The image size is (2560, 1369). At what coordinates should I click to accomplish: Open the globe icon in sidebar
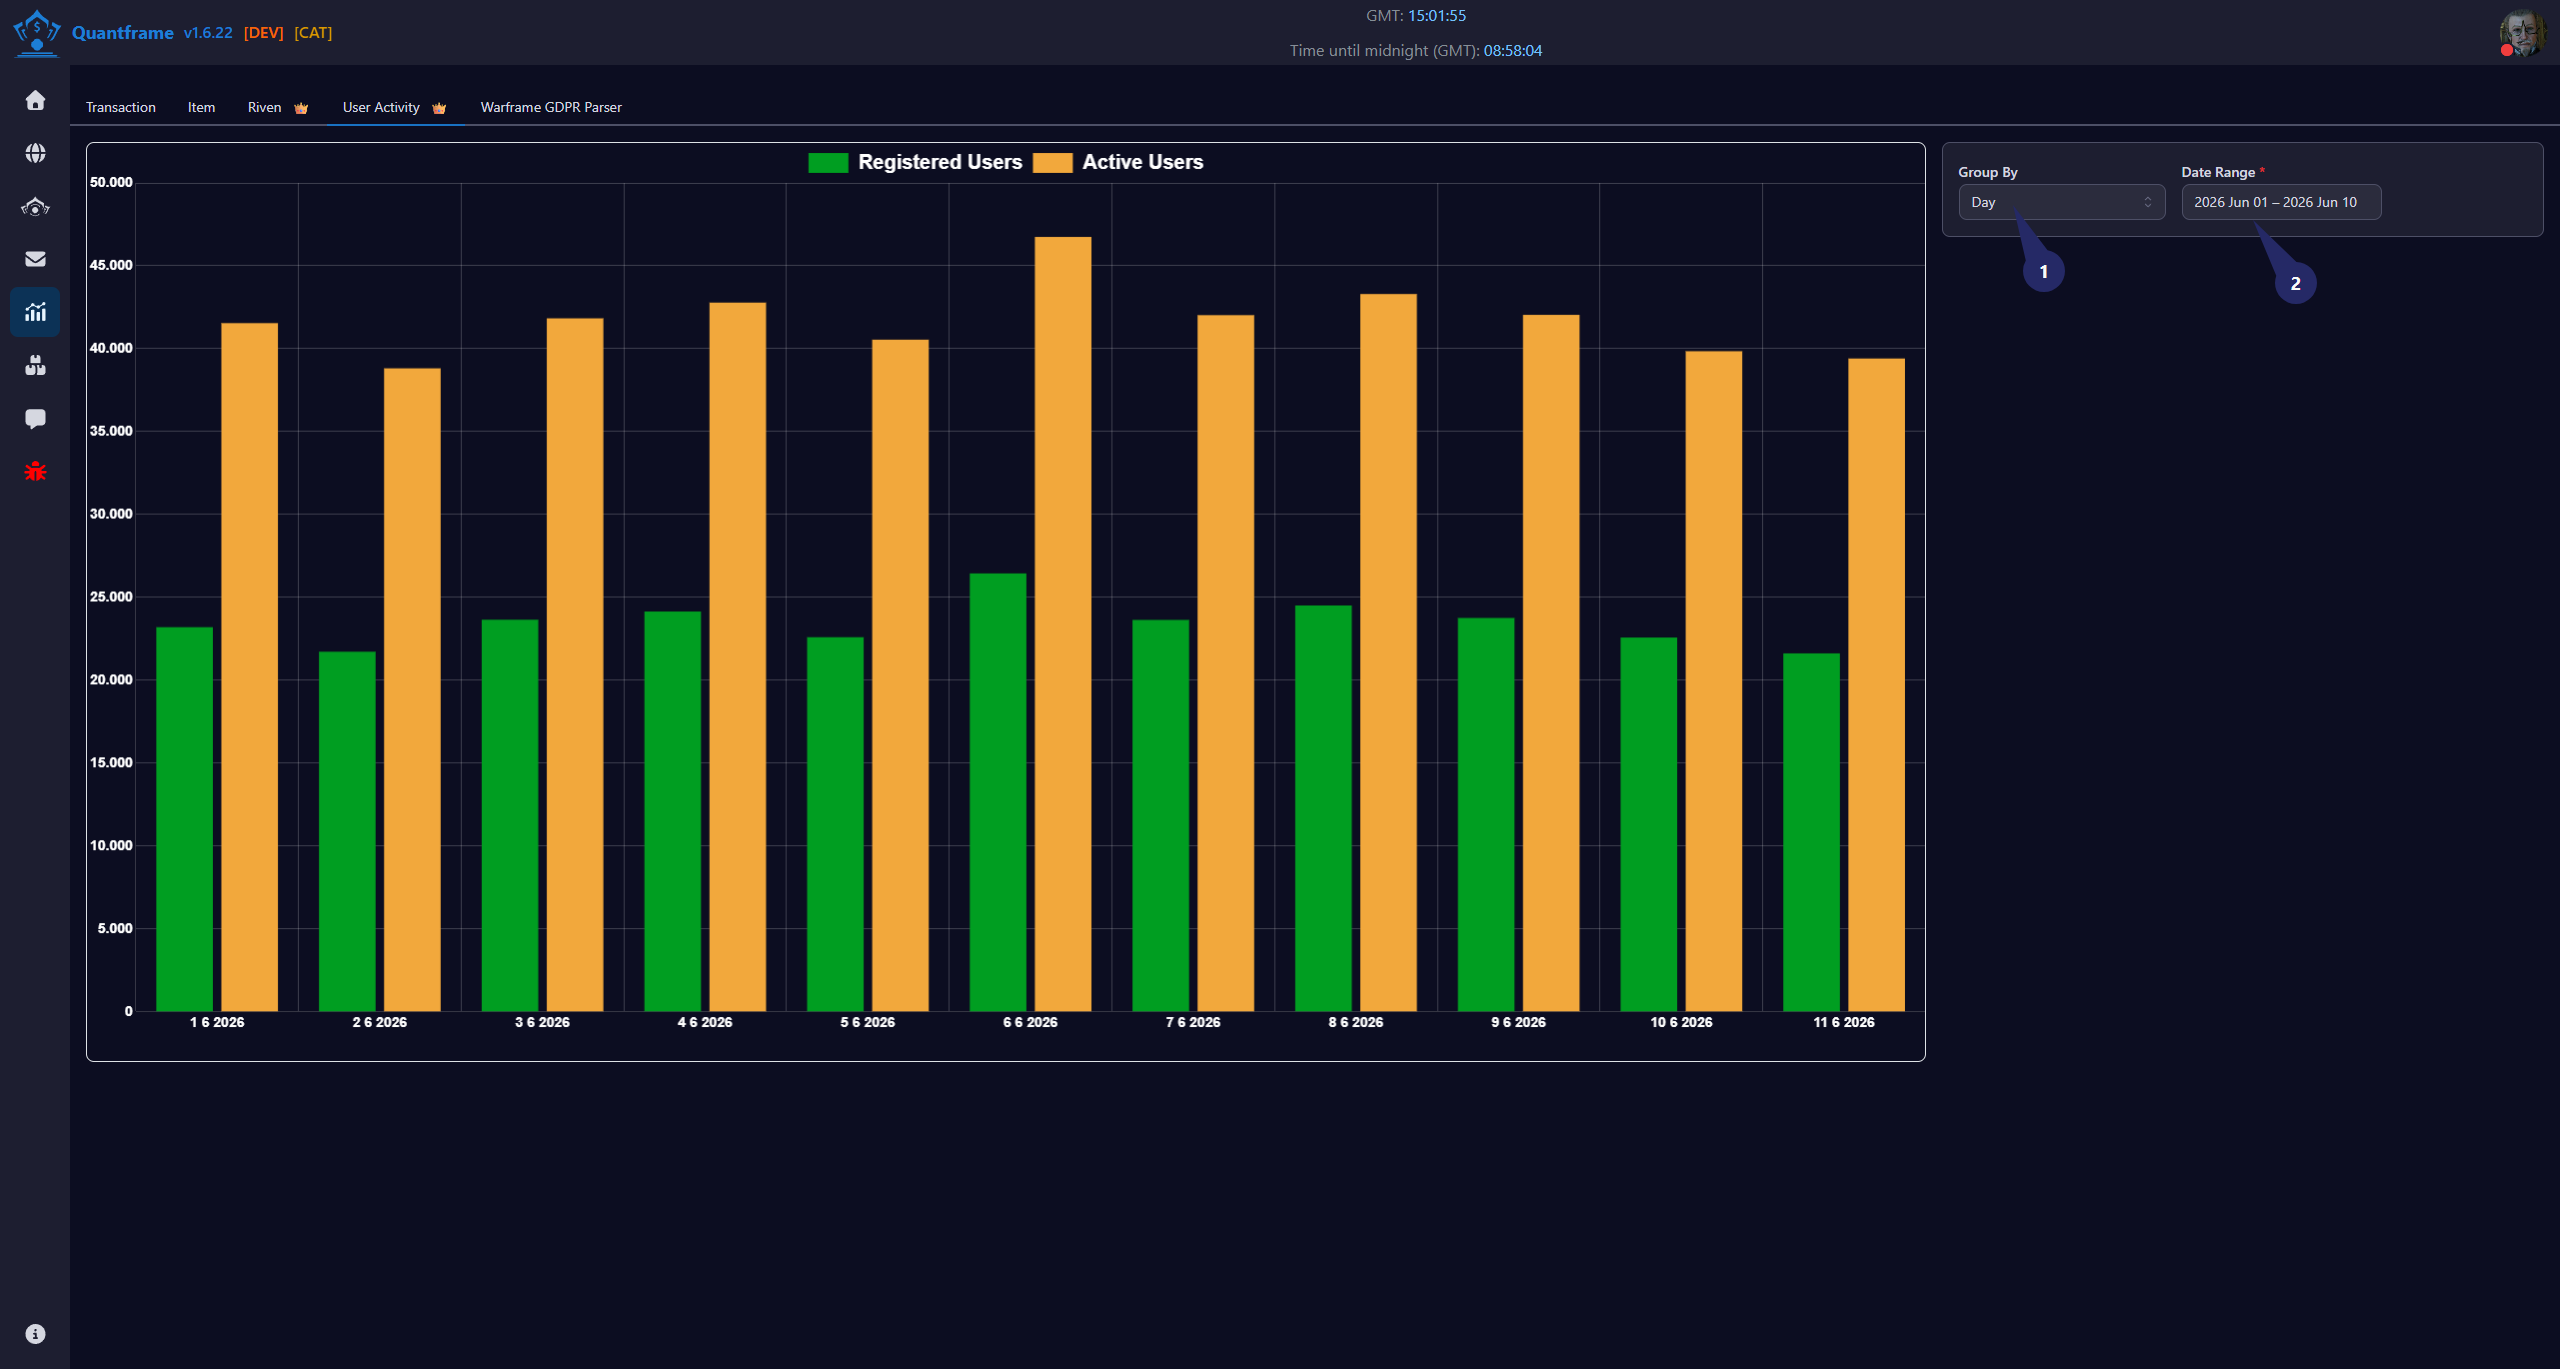click(x=35, y=153)
